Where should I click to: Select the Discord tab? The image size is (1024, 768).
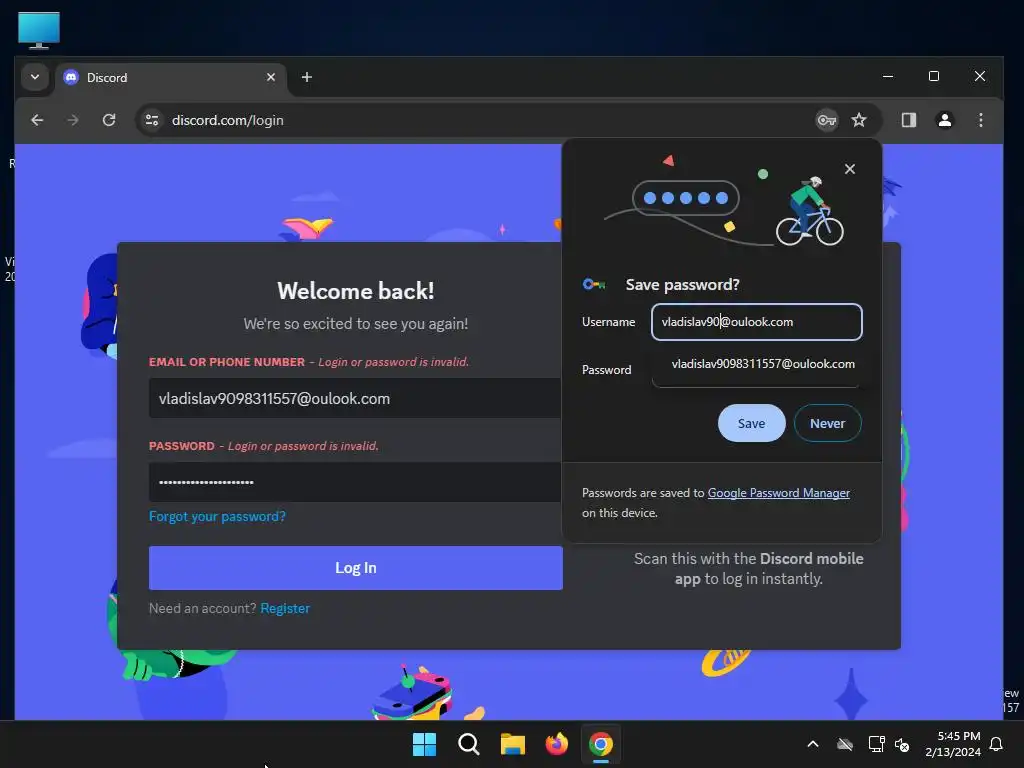pyautogui.click(x=170, y=77)
